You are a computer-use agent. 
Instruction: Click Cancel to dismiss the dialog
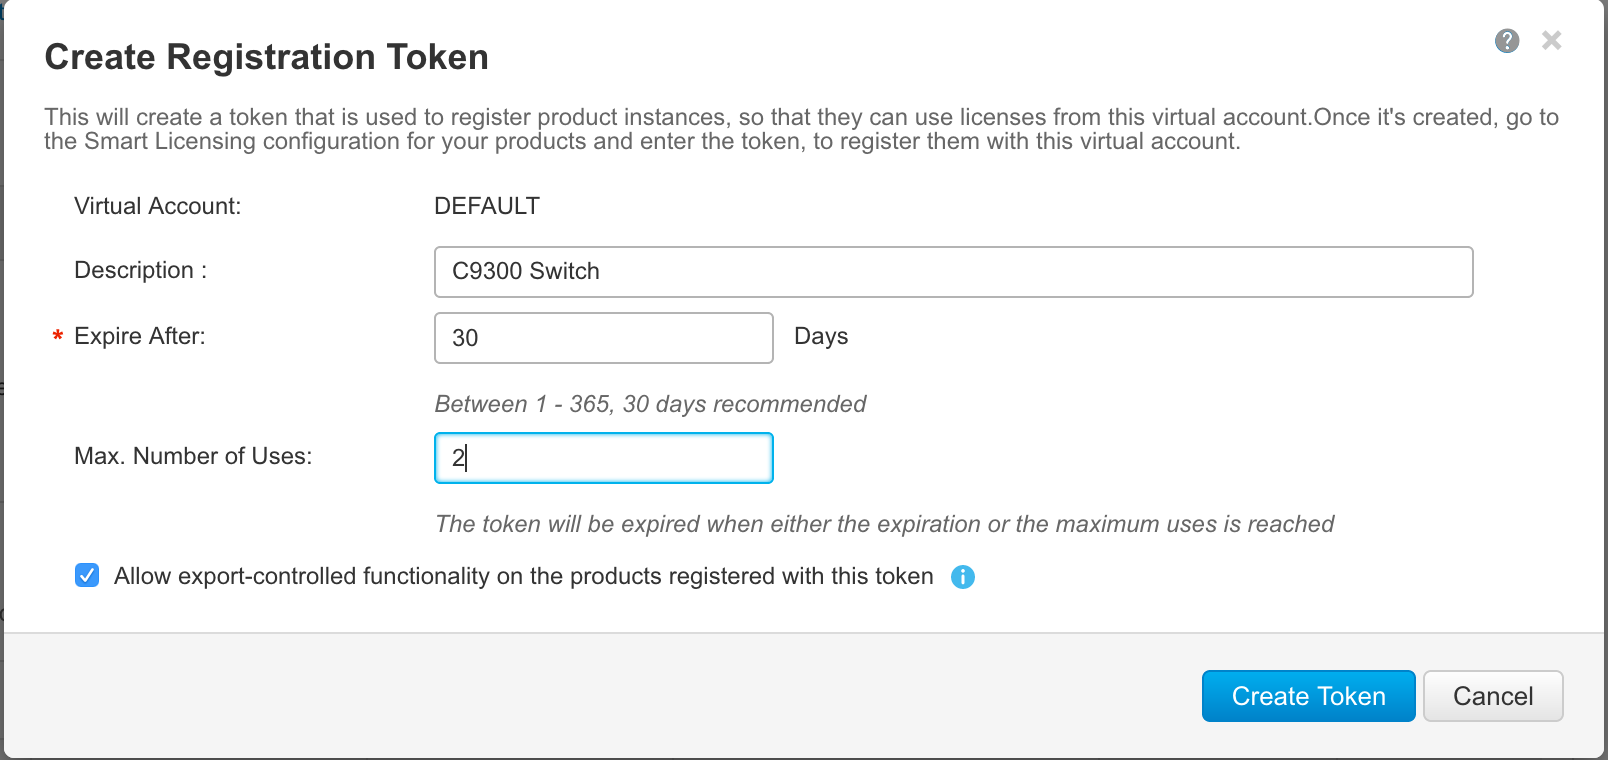click(x=1493, y=696)
